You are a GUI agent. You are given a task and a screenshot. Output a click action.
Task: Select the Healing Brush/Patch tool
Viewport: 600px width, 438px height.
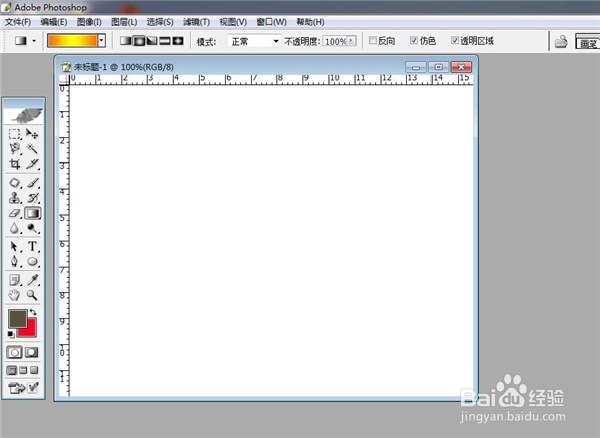[15, 183]
